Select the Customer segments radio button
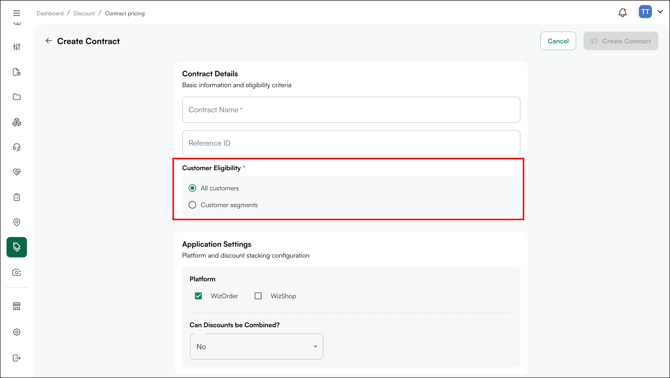Image resolution: width=670 pixels, height=378 pixels. point(192,205)
